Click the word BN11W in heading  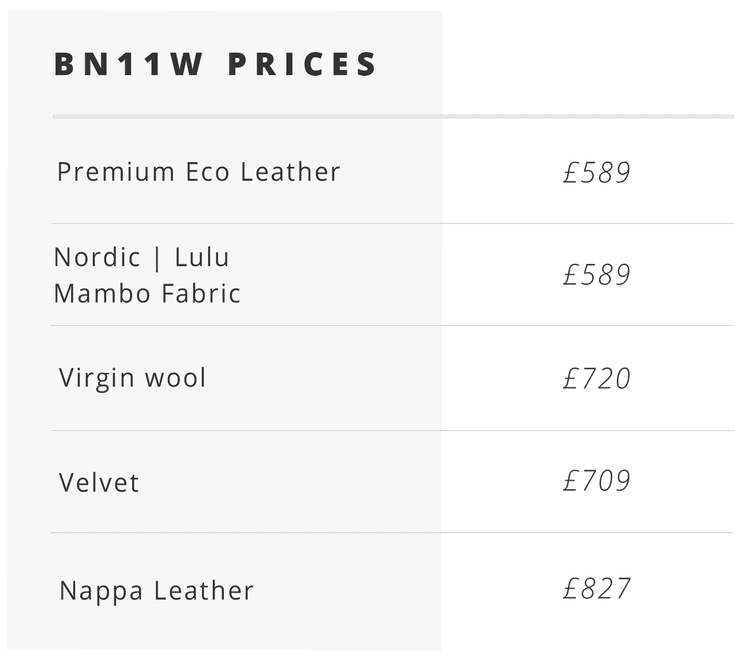(x=129, y=64)
